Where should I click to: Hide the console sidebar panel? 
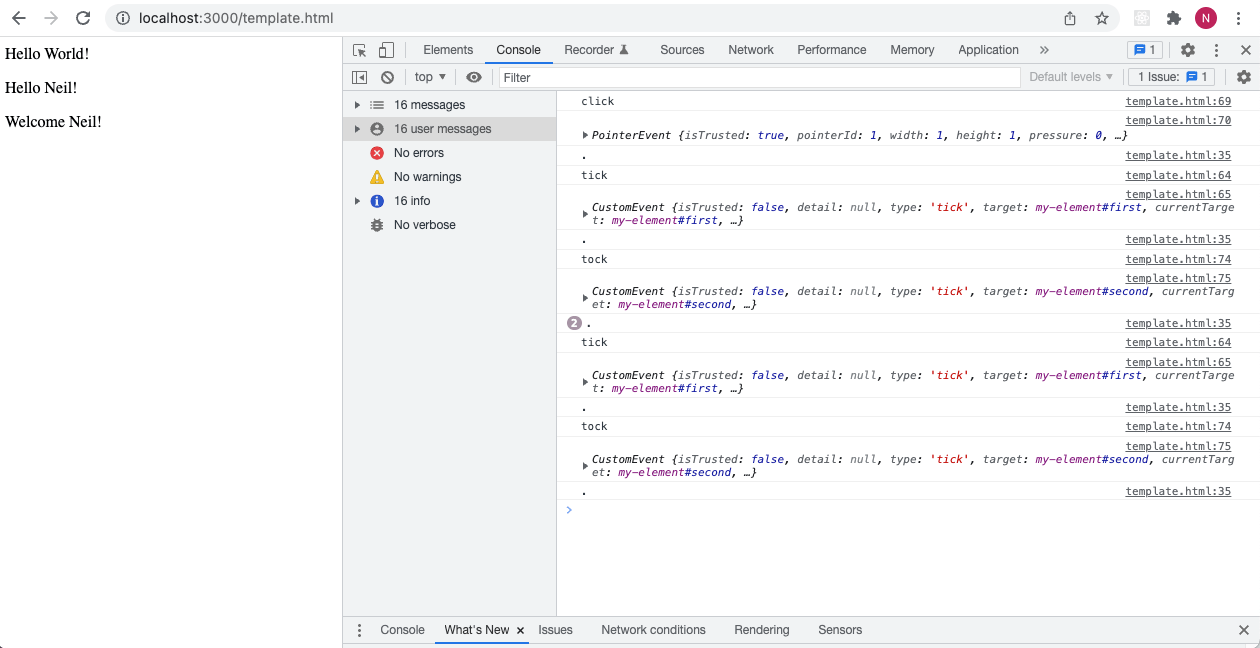(x=360, y=77)
